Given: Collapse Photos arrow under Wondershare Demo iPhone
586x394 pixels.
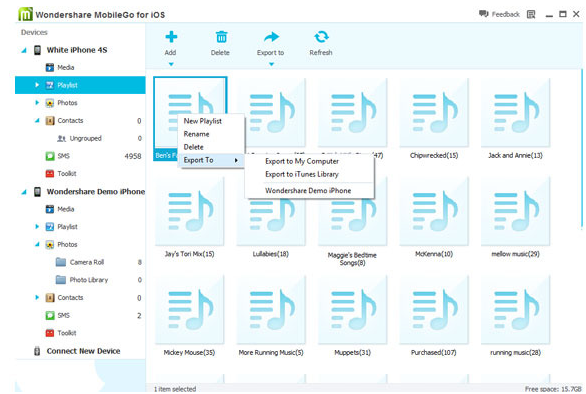Looking at the screenshot, I should pyautogui.click(x=37, y=244).
